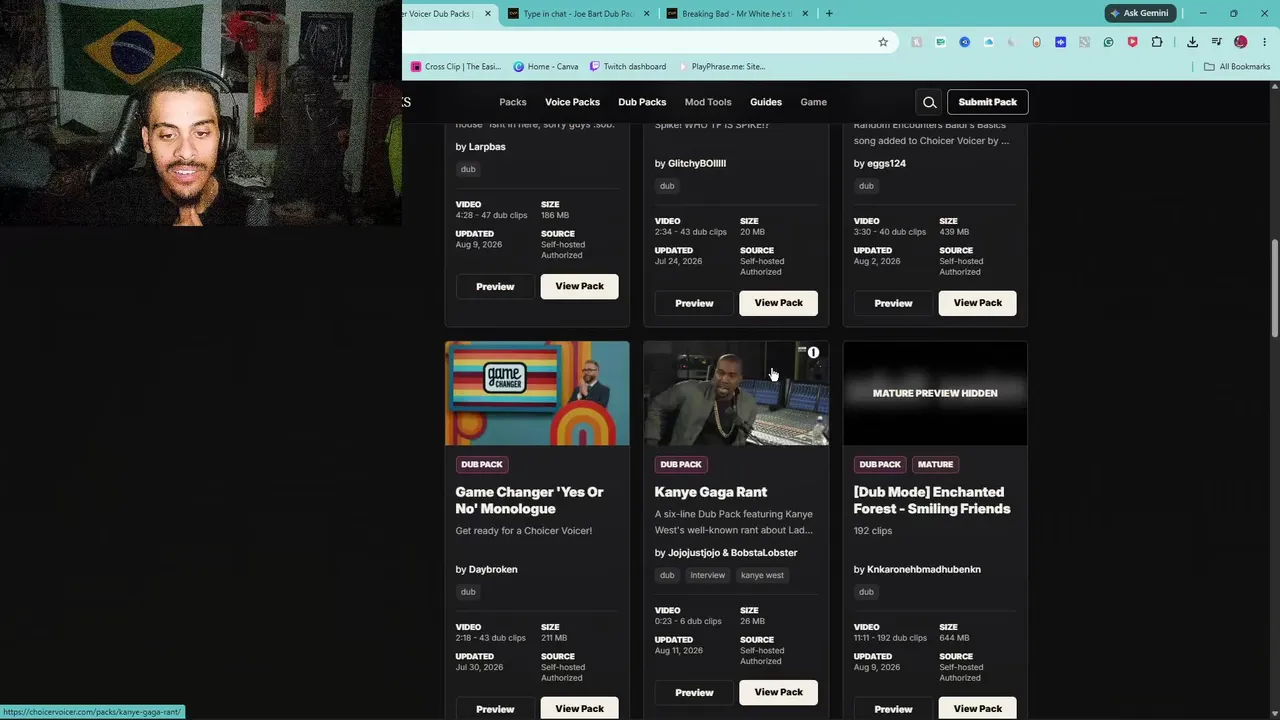Open a new browser tab with plus
1280x720 pixels.
(829, 13)
